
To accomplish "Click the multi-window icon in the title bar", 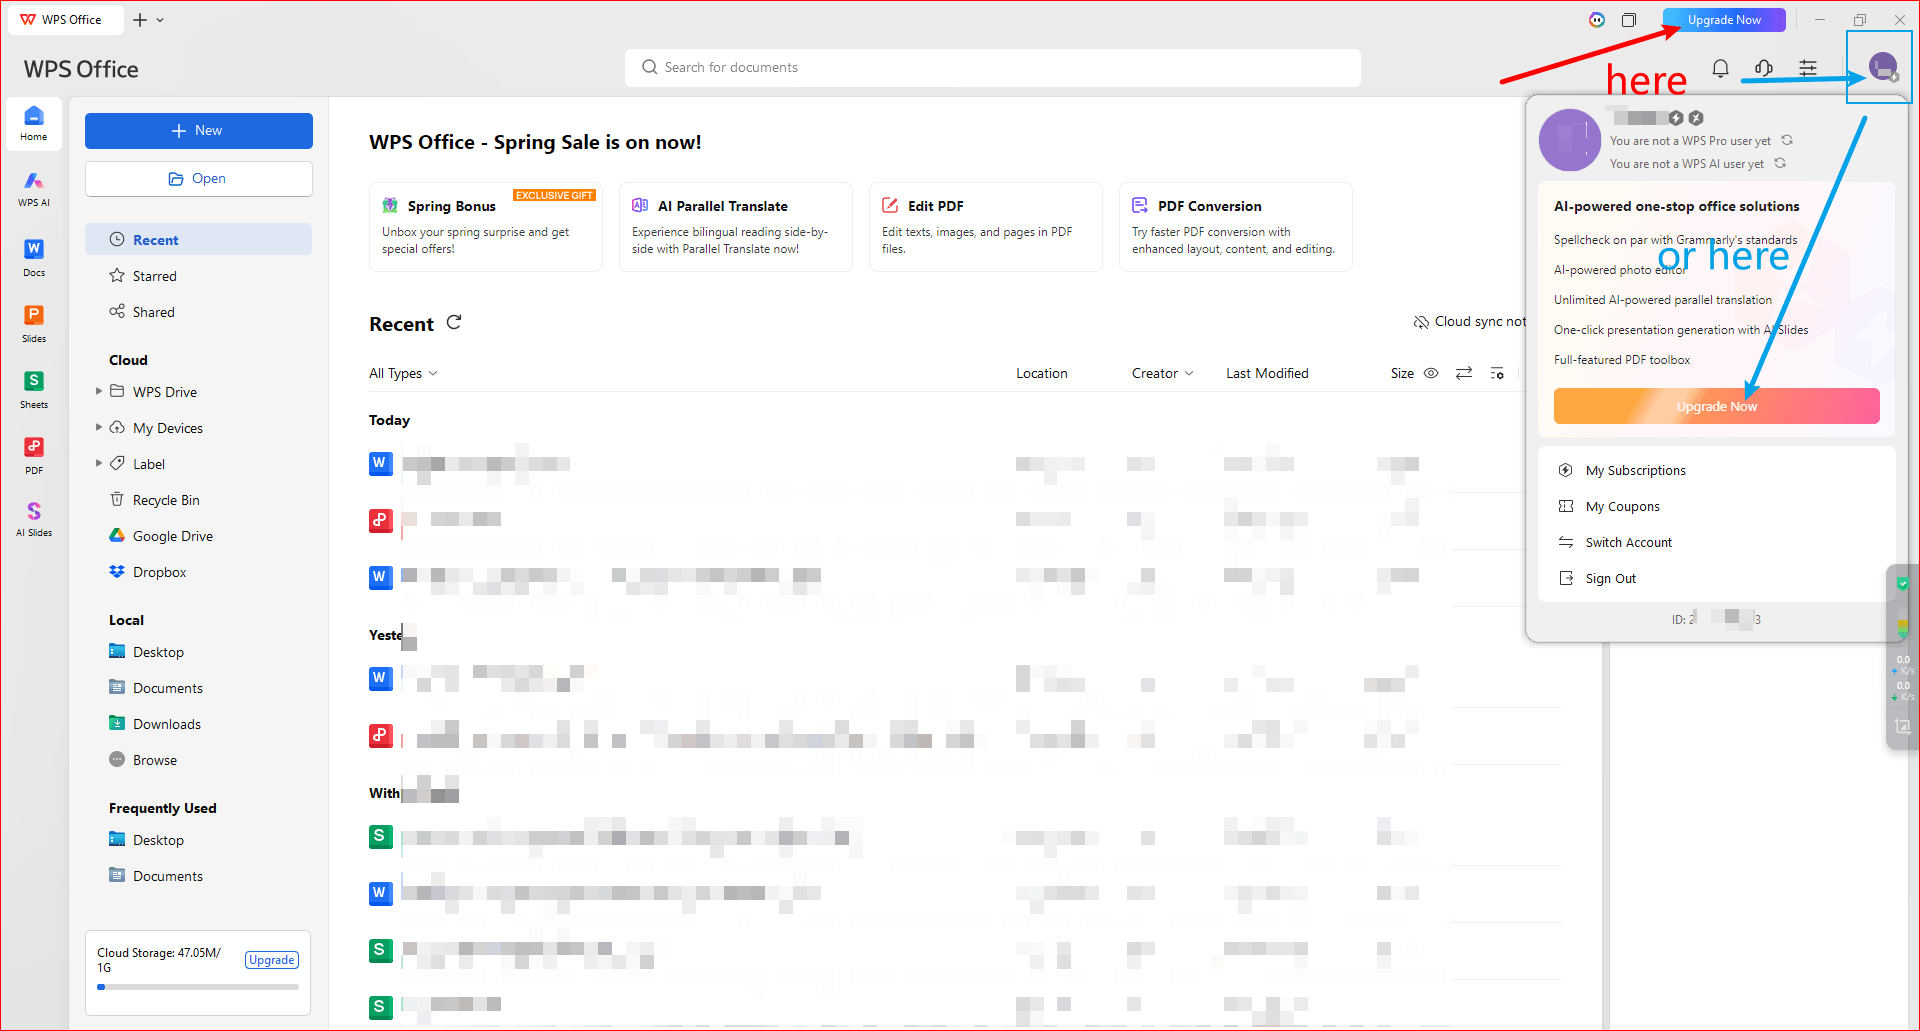I will pos(1629,20).
